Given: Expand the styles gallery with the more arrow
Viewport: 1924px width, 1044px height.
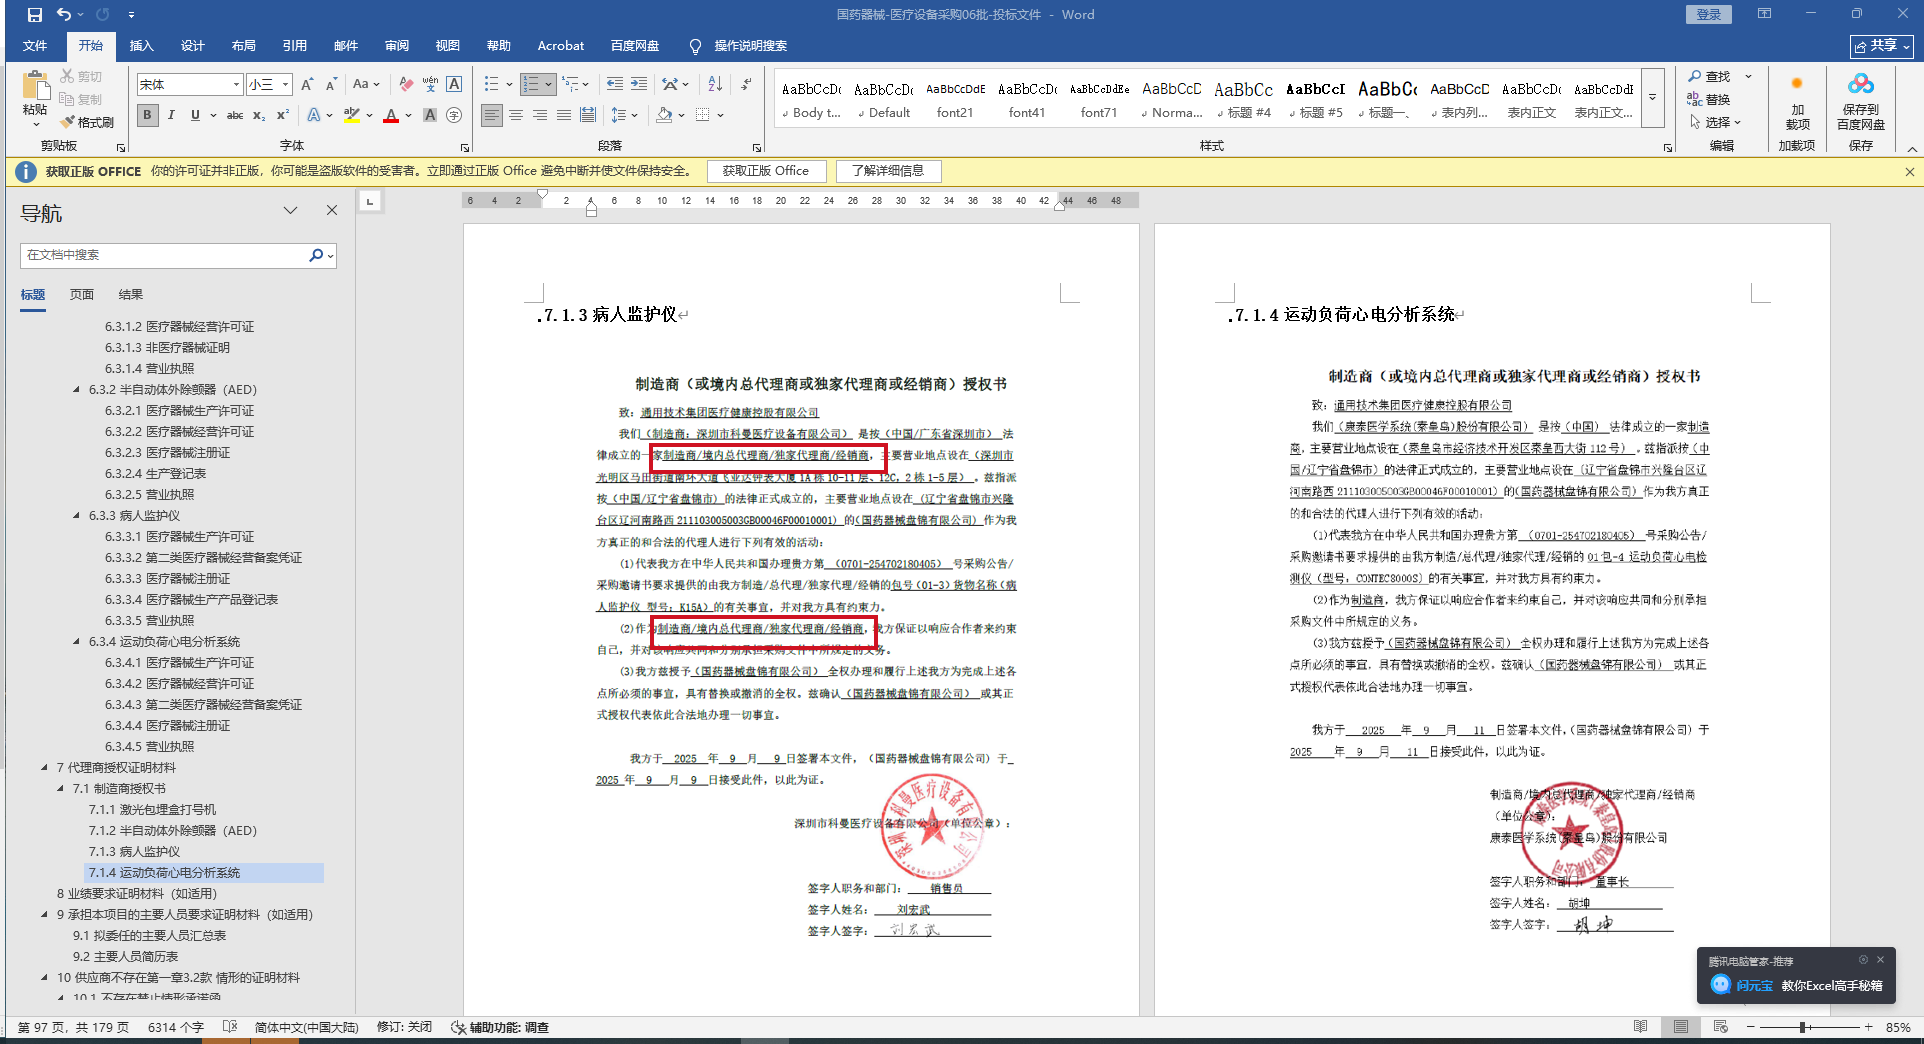Looking at the screenshot, I should pos(1652,97).
